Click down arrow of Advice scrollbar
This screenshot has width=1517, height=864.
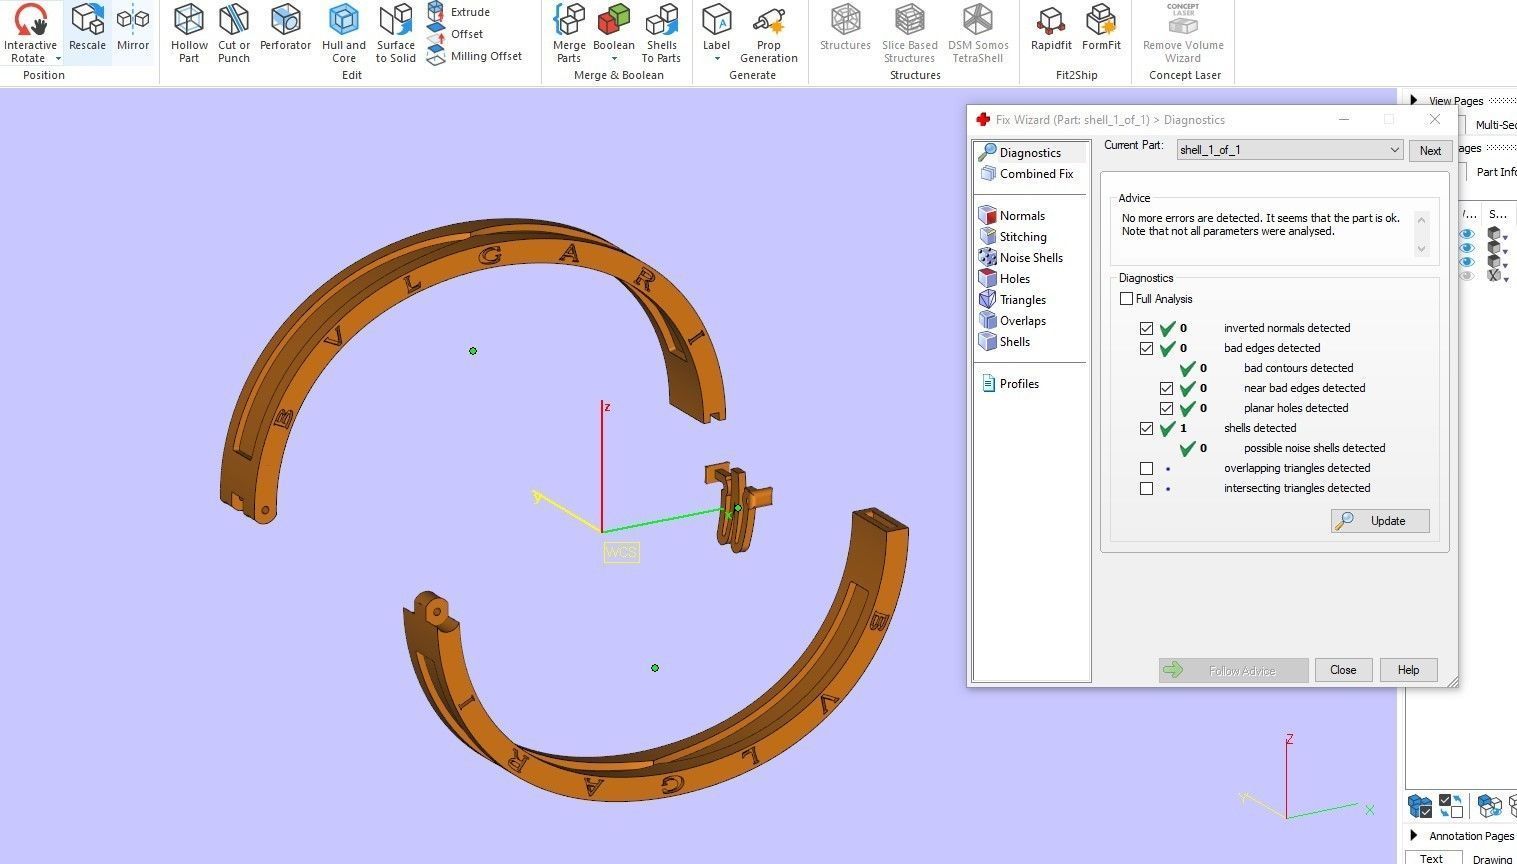coord(1421,250)
